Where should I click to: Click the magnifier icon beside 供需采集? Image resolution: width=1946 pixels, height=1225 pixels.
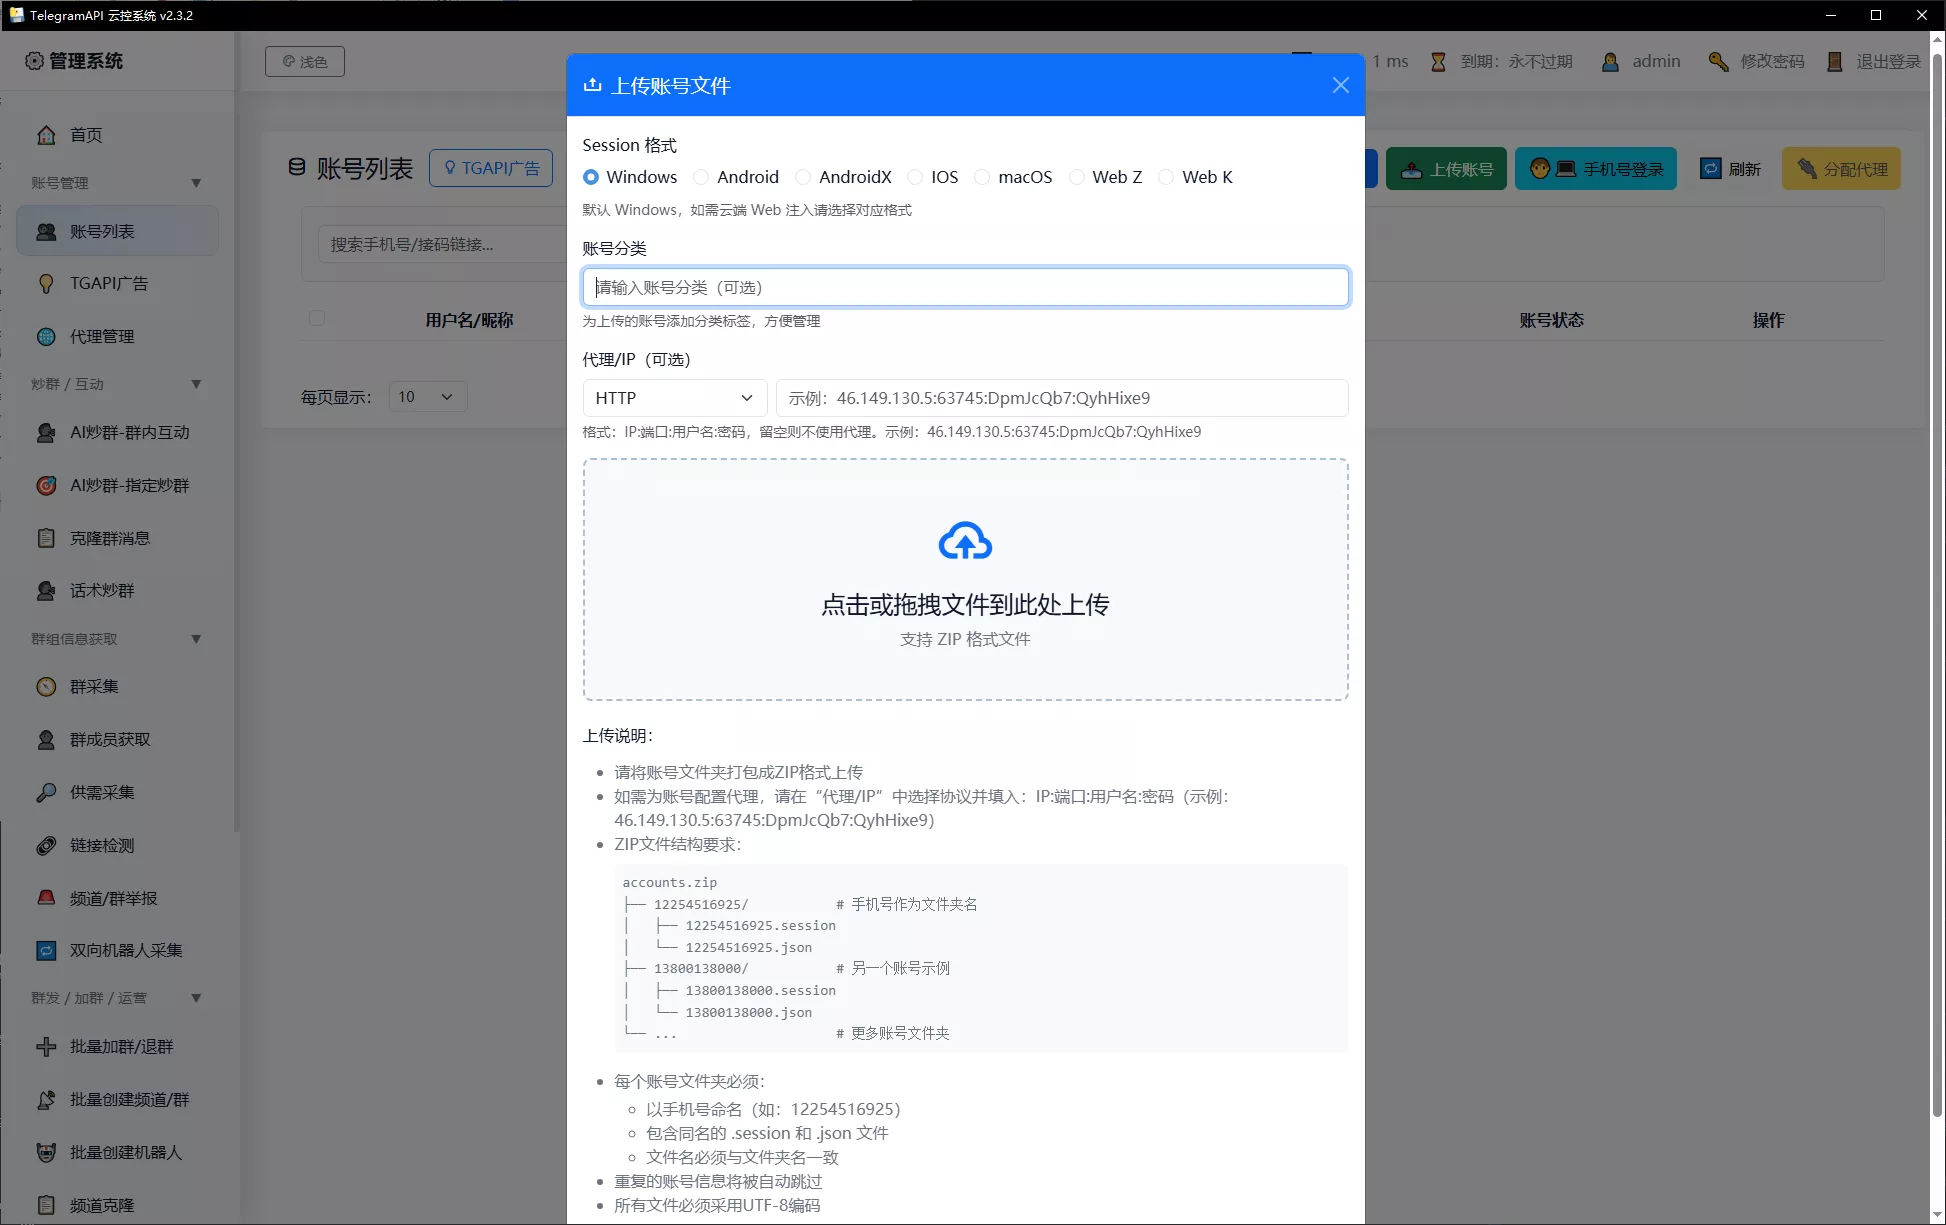click(x=46, y=792)
